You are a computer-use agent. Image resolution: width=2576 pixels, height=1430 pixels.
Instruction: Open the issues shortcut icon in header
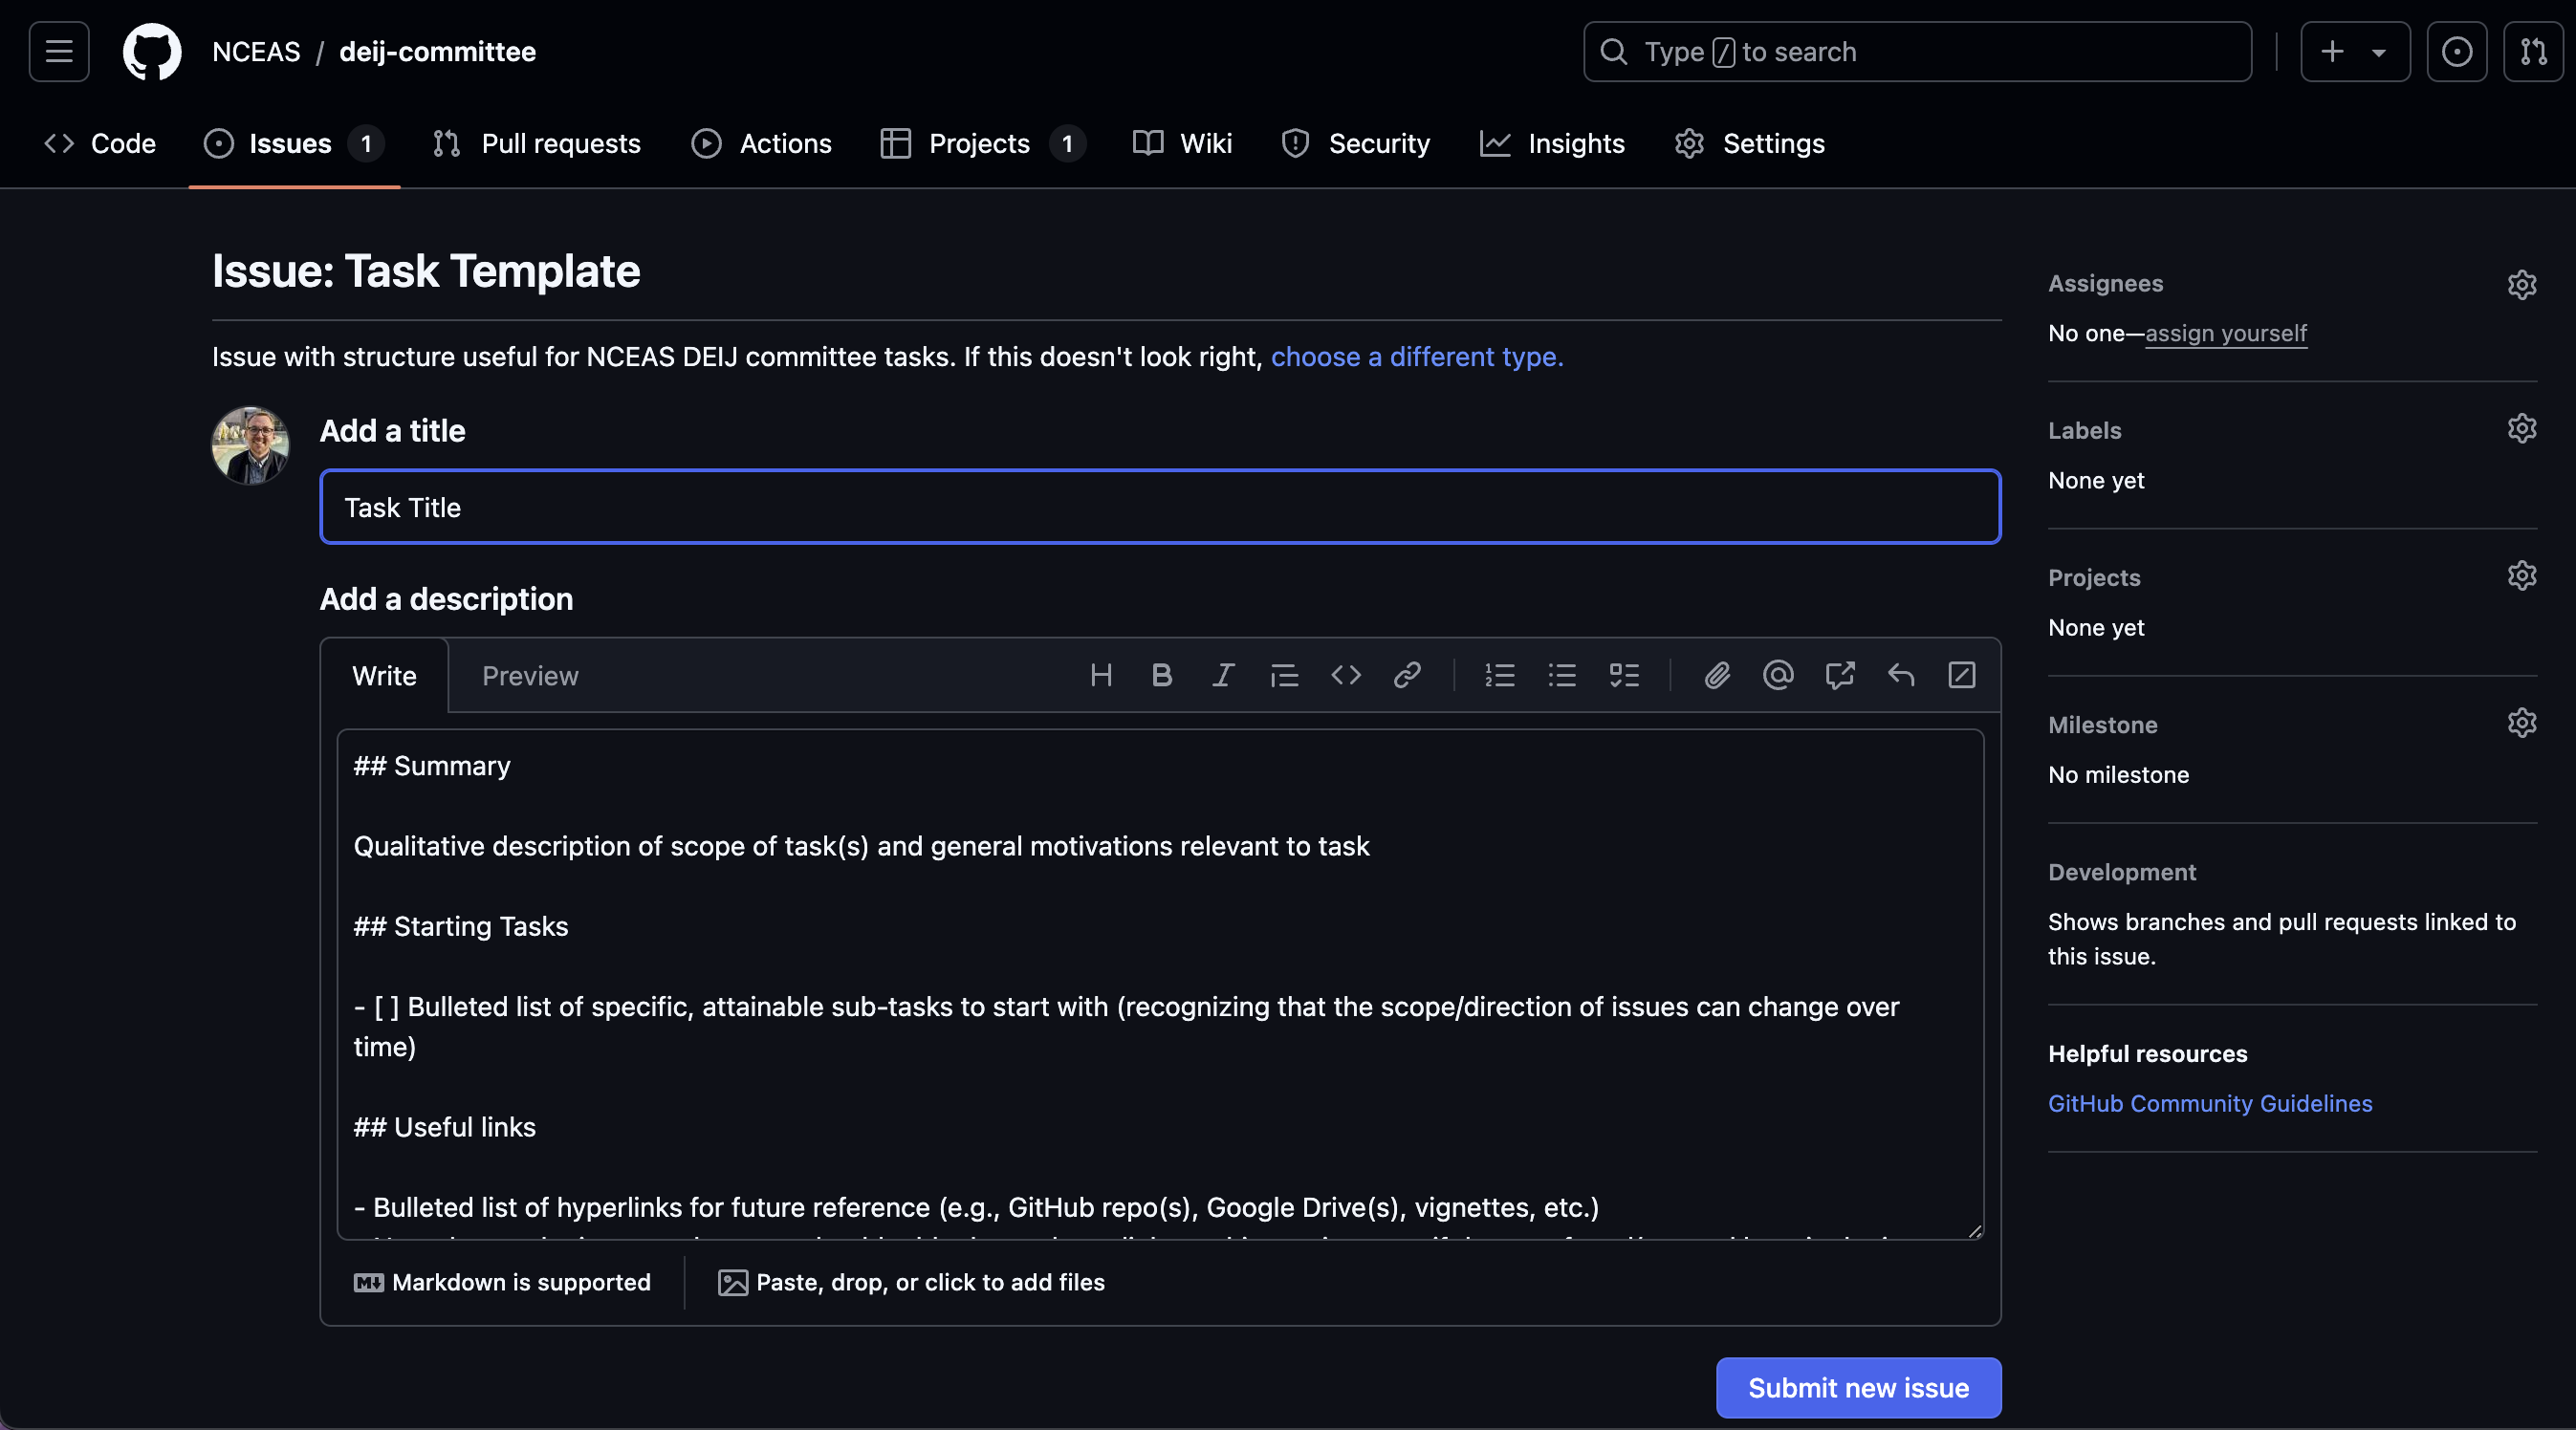pyautogui.click(x=2457, y=51)
